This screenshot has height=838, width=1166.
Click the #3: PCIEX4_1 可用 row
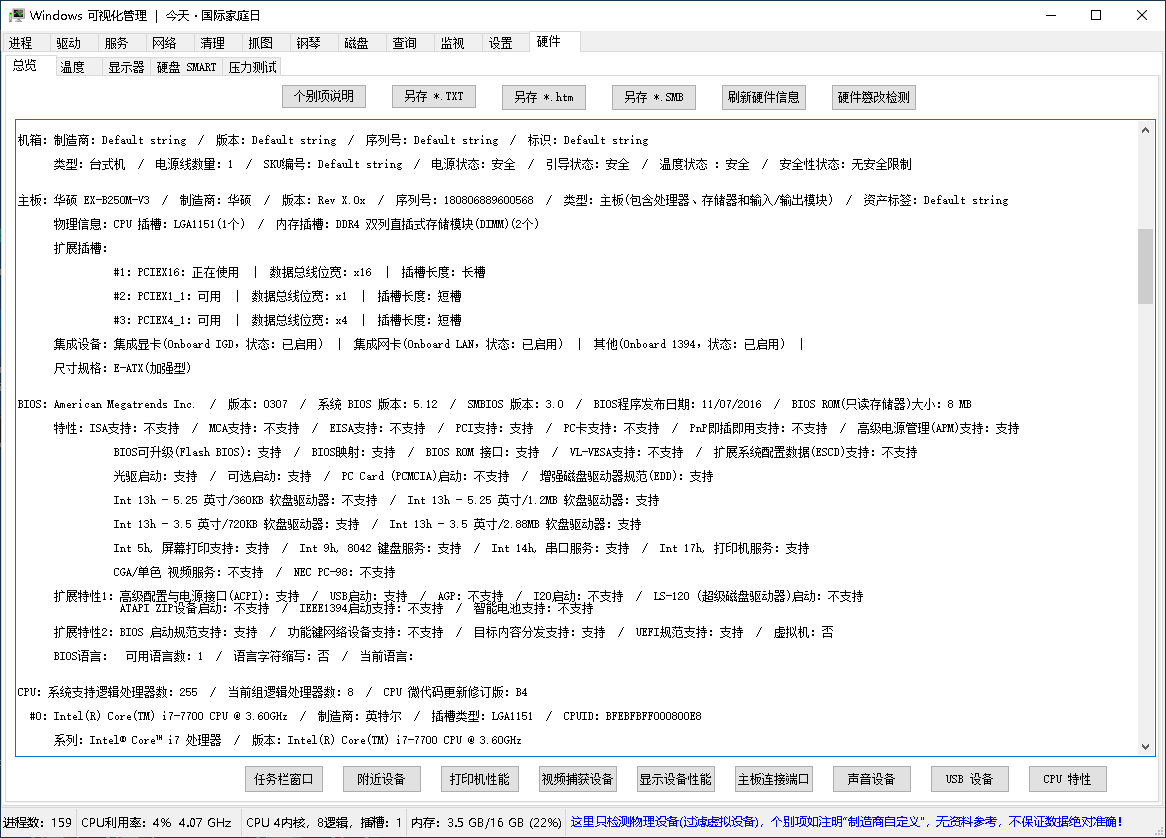pos(287,320)
